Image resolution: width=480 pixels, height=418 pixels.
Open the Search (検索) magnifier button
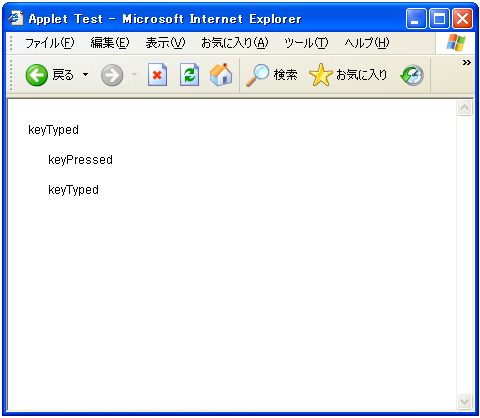[272, 75]
